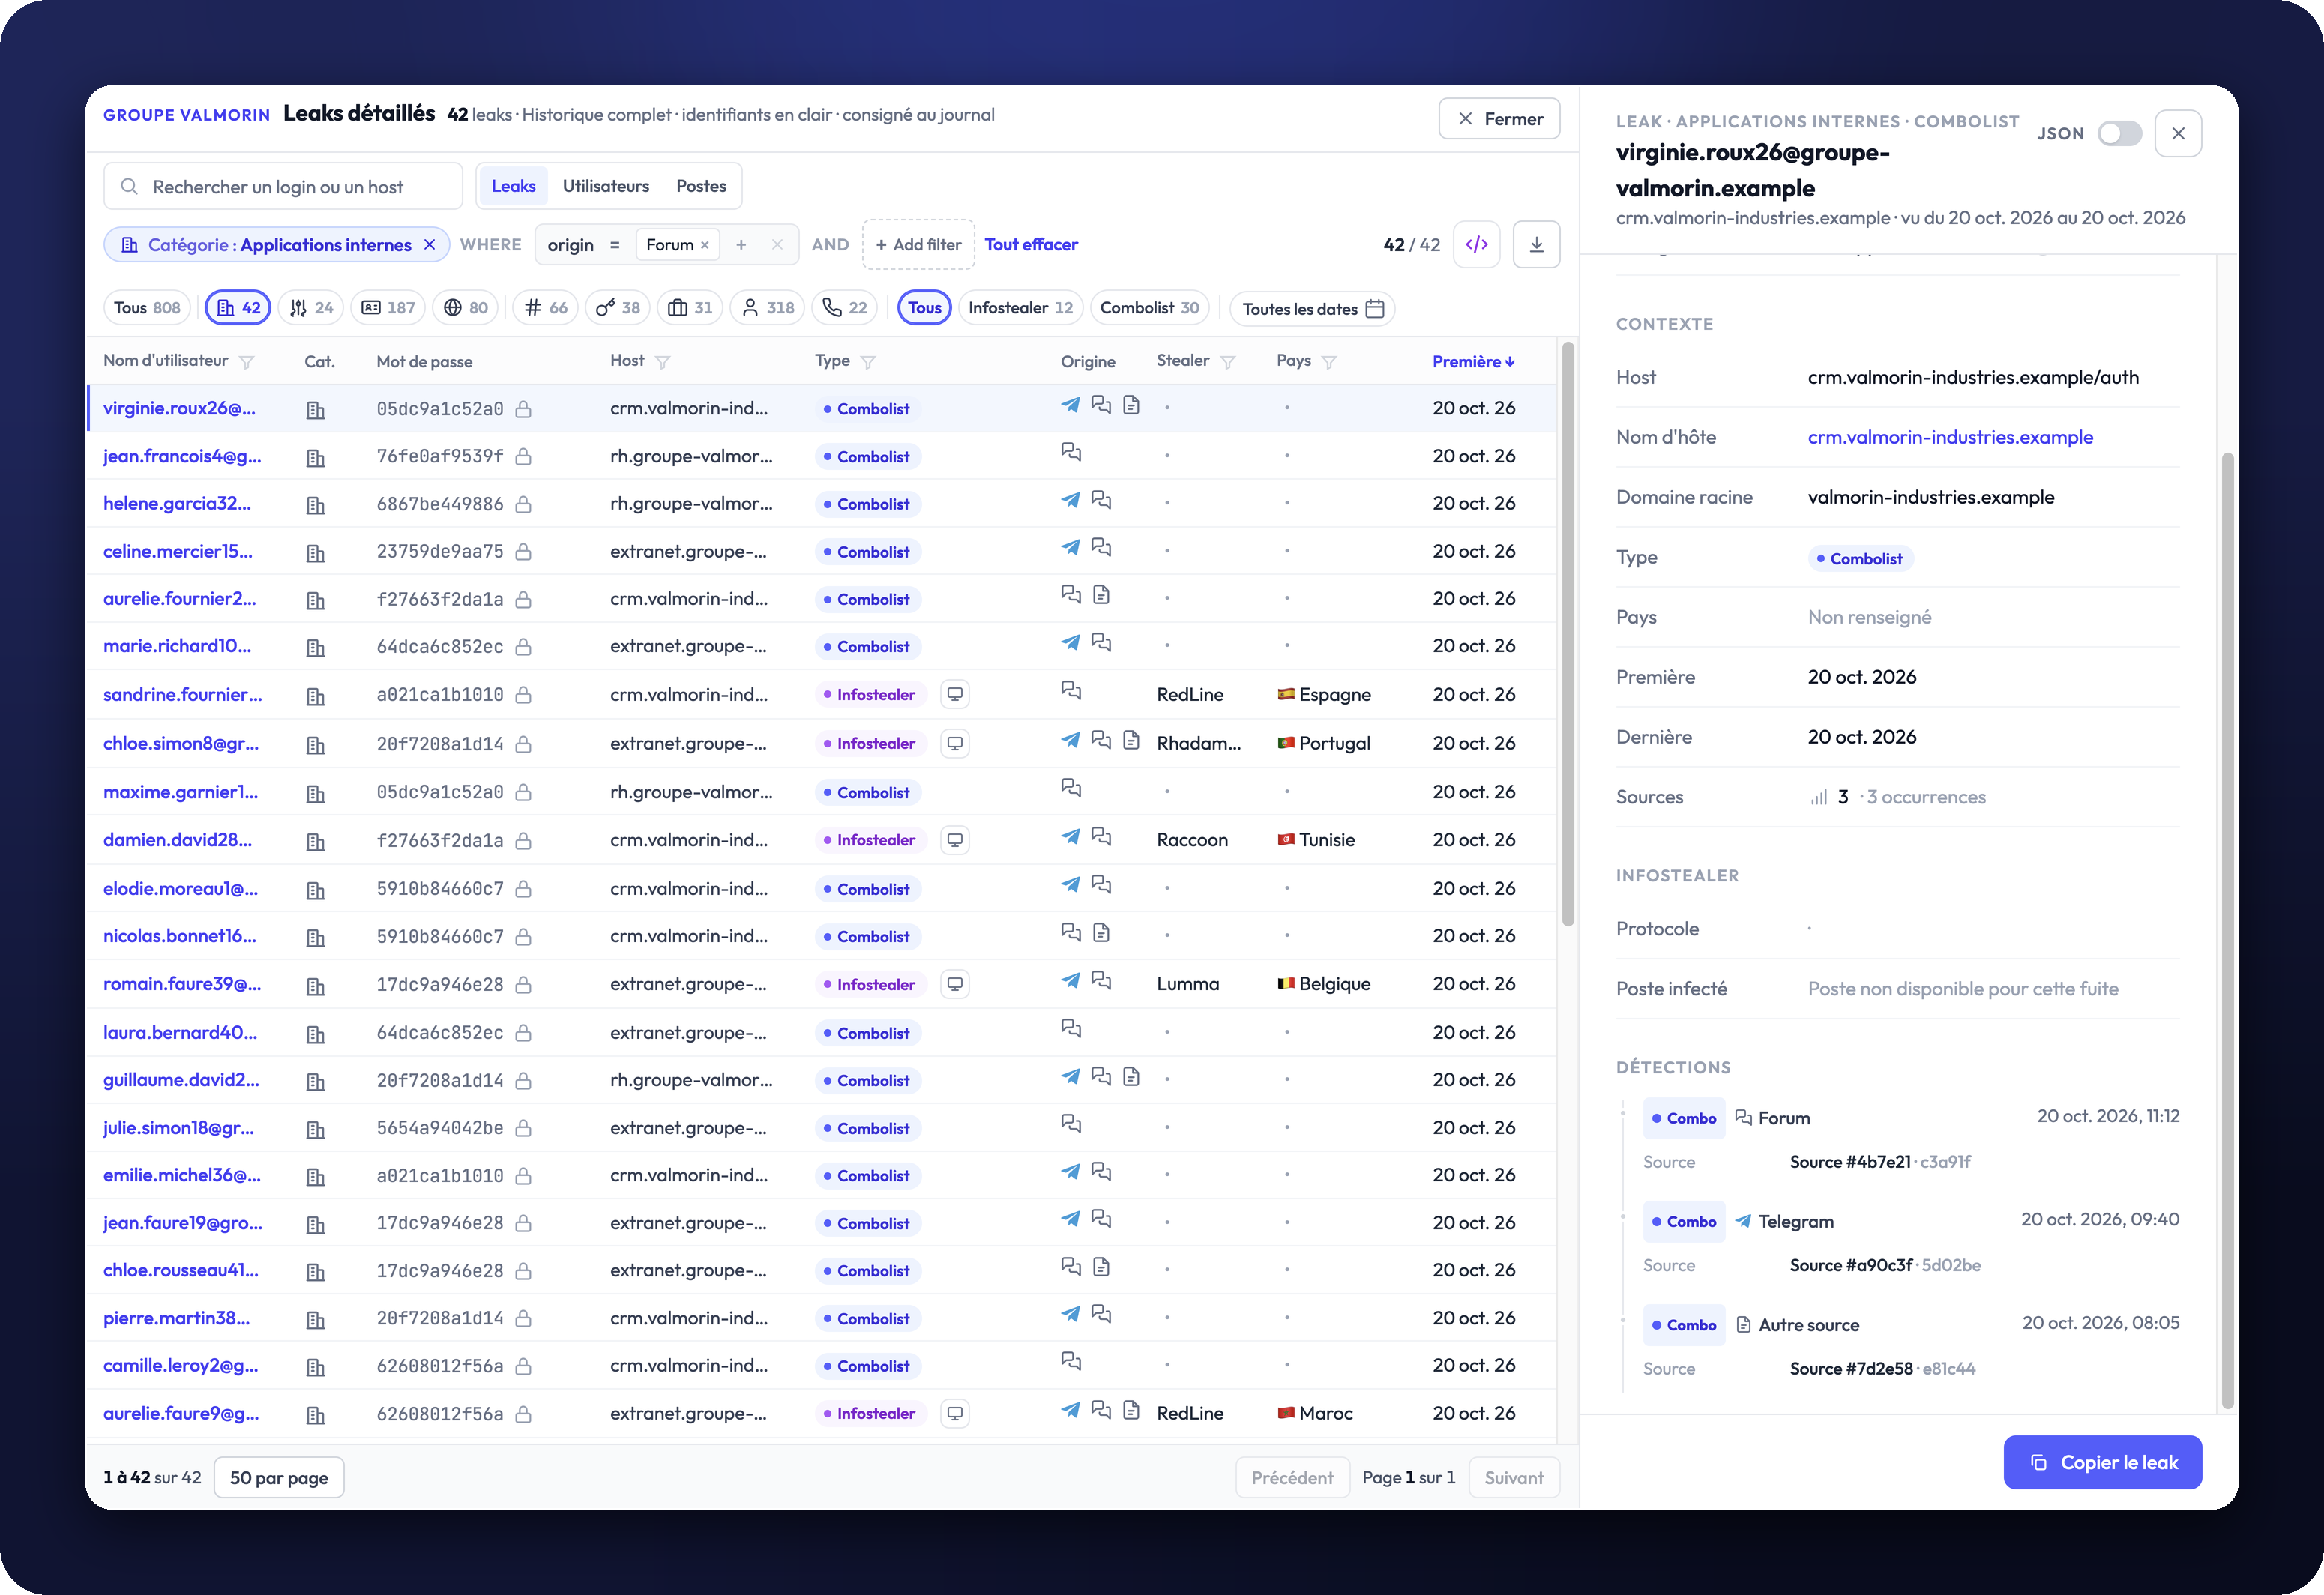Filter by person category 318
The height and width of the screenshot is (1595, 2324).
tap(767, 308)
